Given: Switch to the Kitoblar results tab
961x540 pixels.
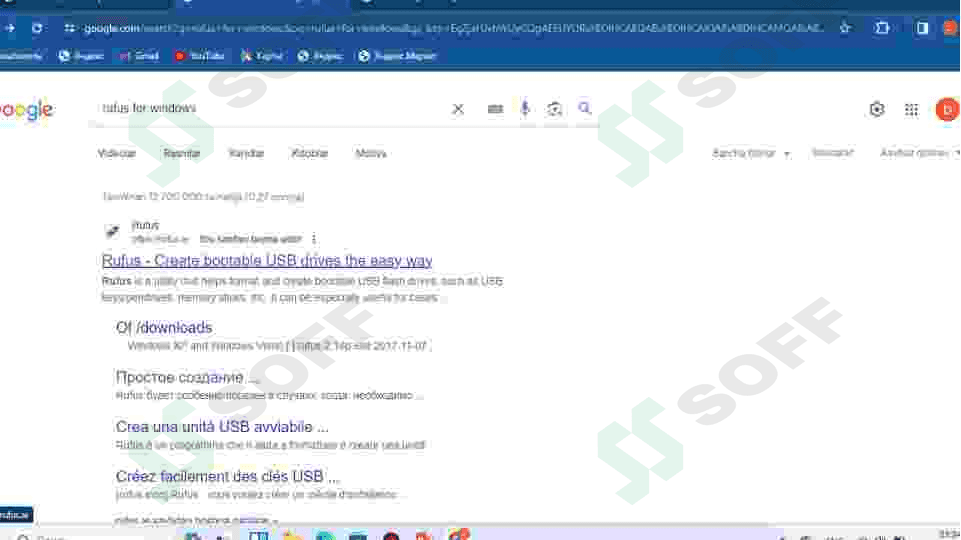Looking at the screenshot, I should (x=310, y=153).
